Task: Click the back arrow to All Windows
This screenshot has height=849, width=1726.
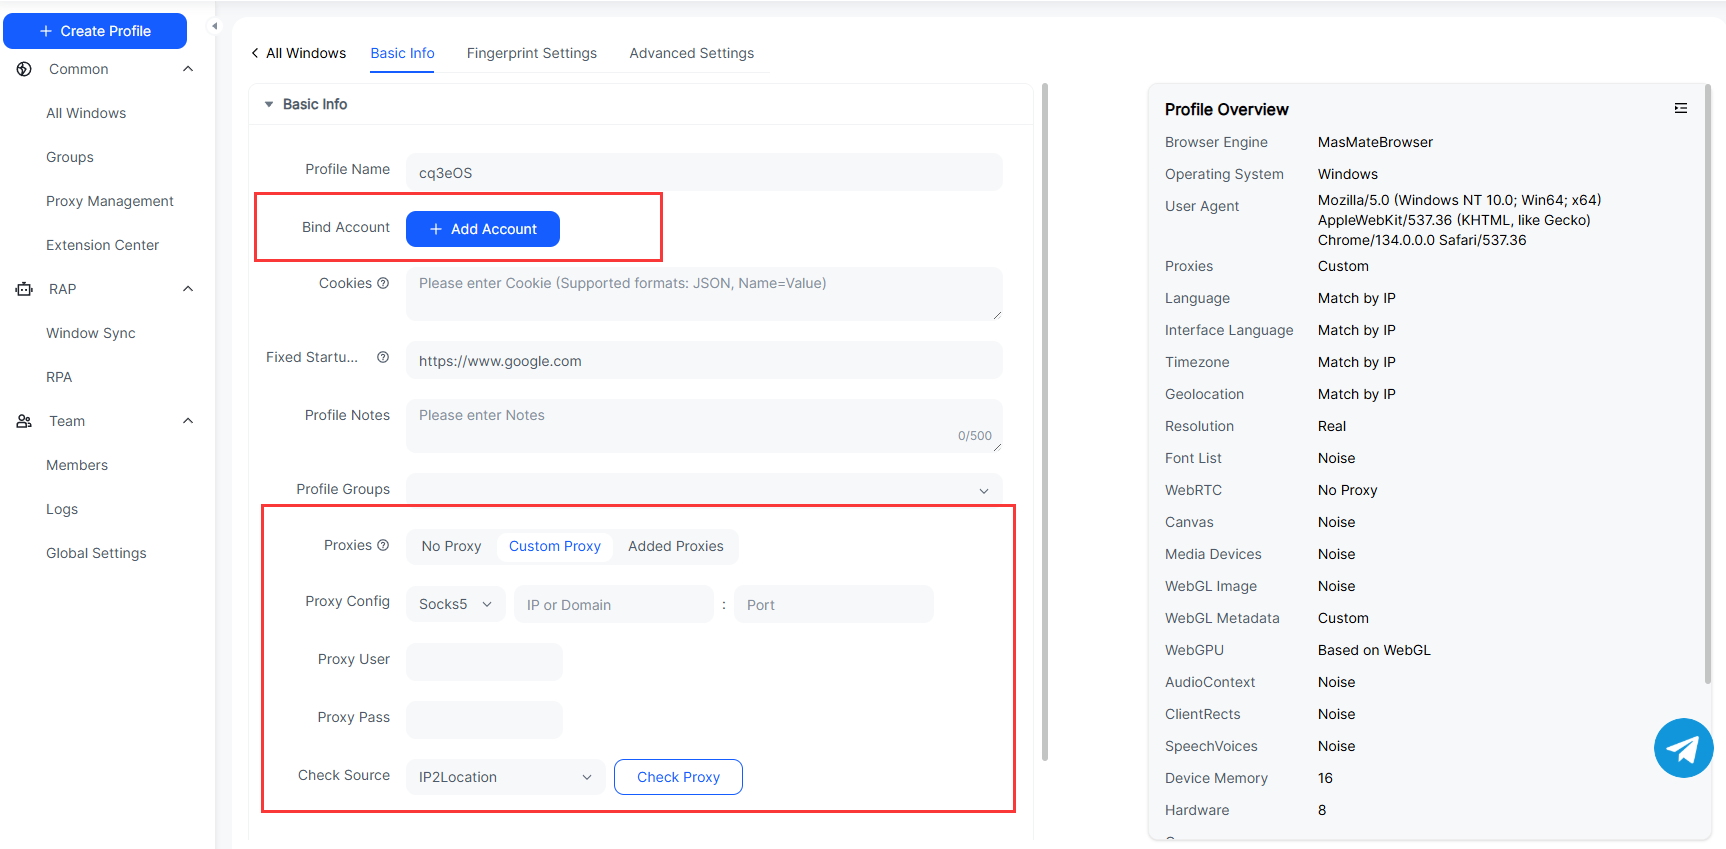Action: click(x=255, y=53)
